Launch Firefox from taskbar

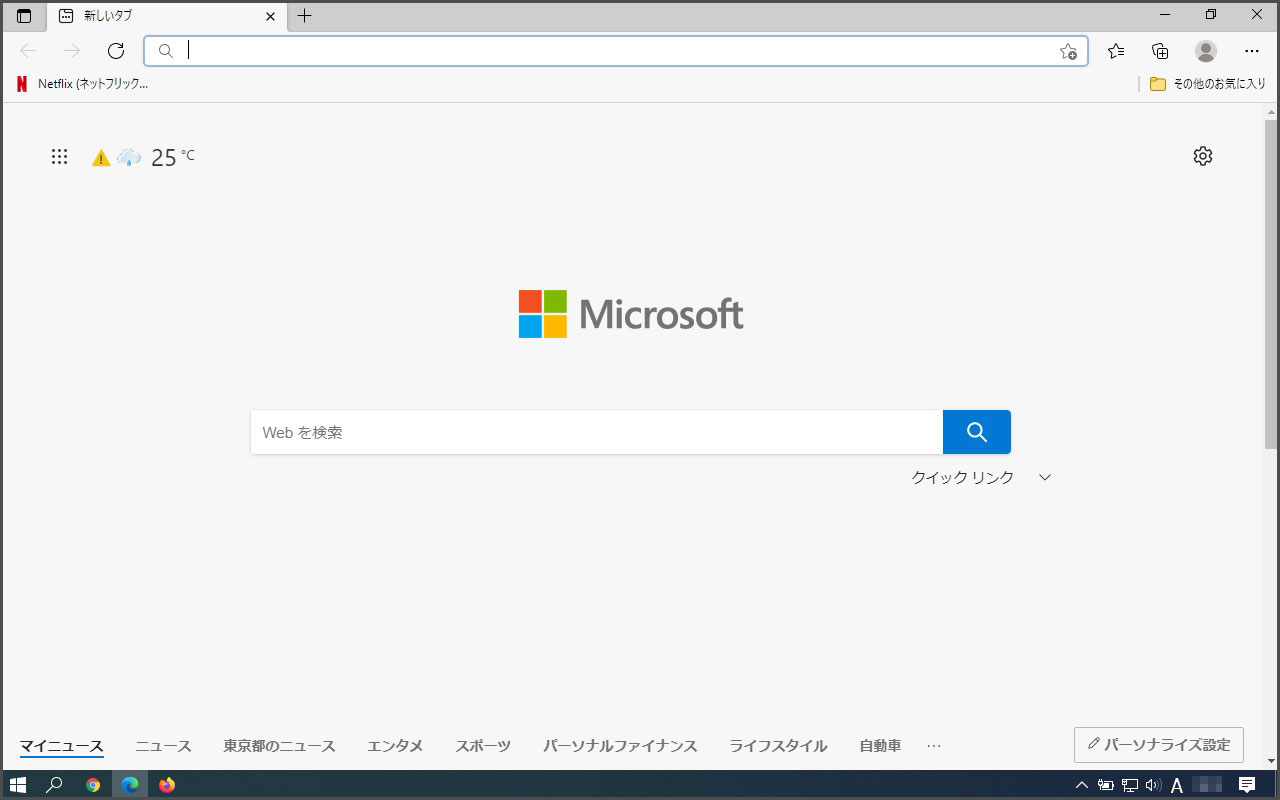pyautogui.click(x=167, y=785)
